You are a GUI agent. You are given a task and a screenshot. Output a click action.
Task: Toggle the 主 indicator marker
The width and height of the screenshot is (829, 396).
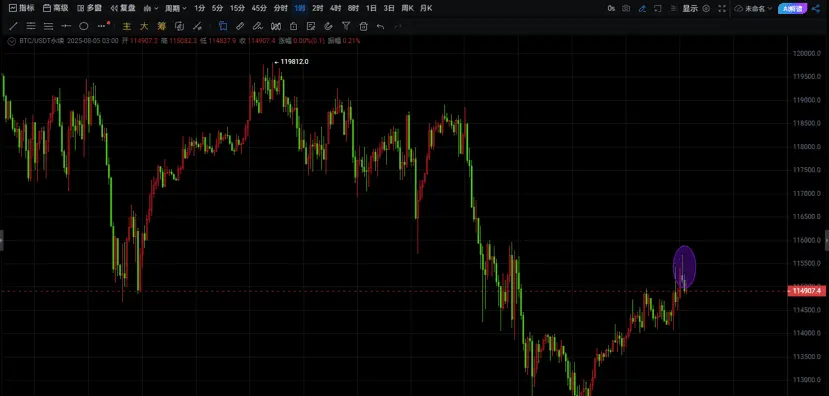126,26
